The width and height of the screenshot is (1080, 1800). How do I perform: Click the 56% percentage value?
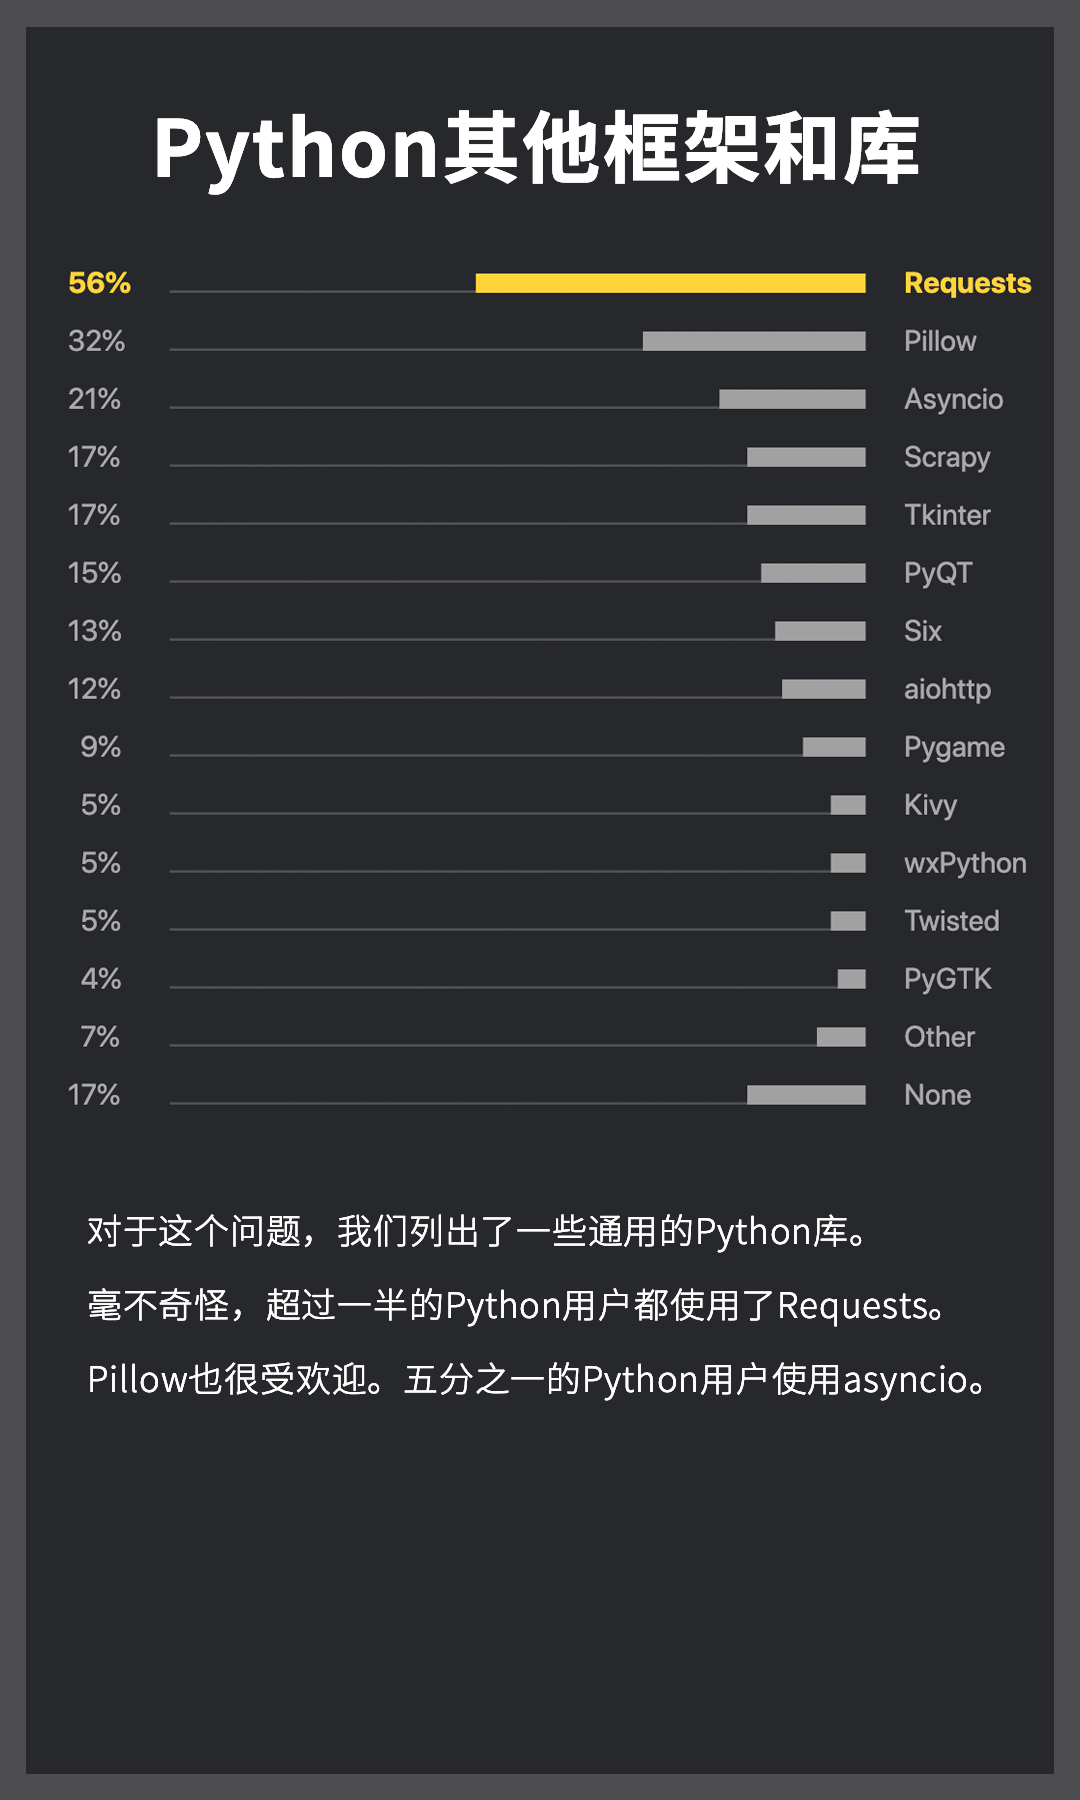tap(99, 283)
